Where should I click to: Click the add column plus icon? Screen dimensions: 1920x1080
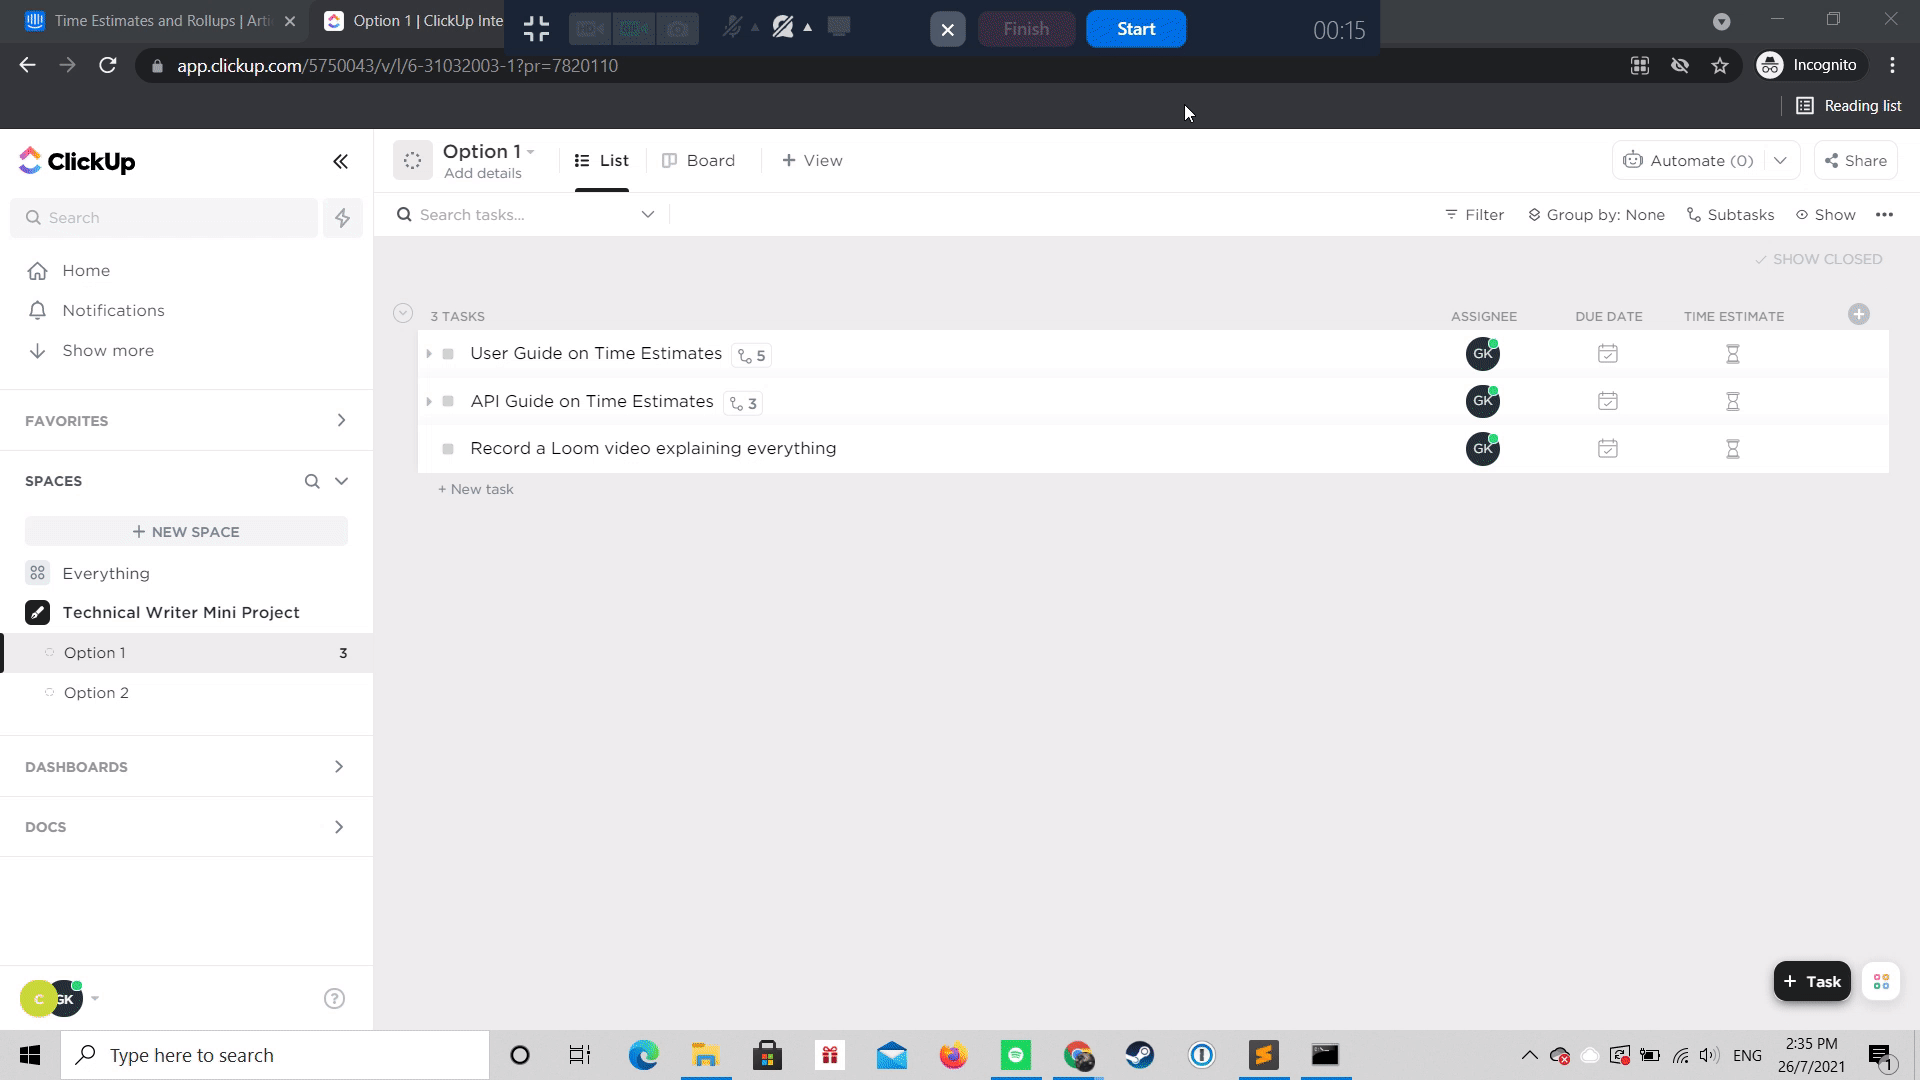[1858, 315]
